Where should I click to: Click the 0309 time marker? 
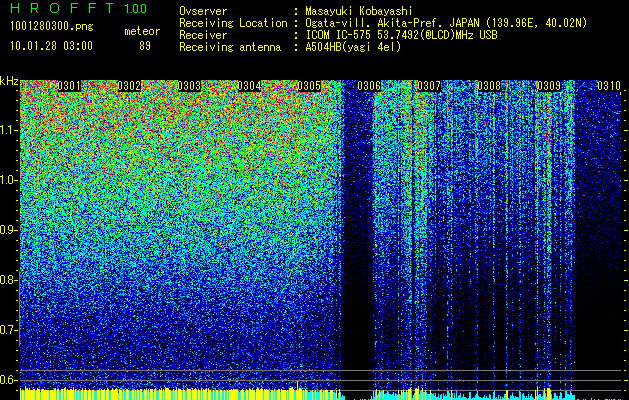pos(549,86)
